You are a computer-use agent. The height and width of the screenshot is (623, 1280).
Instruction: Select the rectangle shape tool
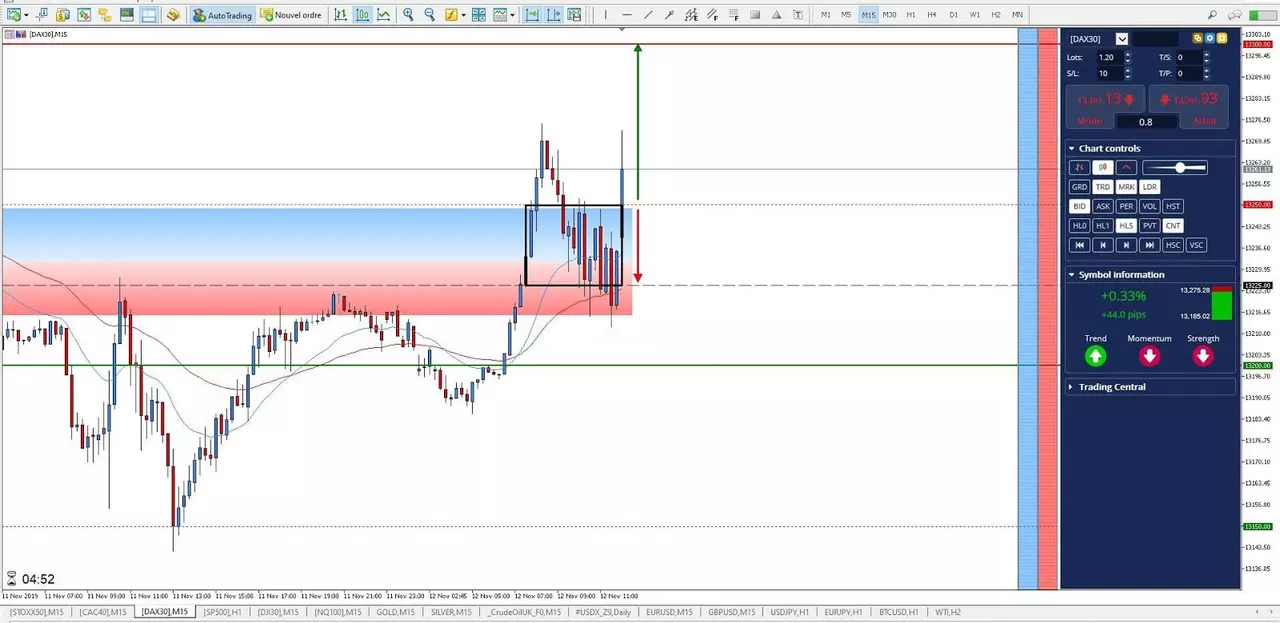pyautogui.click(x=755, y=15)
